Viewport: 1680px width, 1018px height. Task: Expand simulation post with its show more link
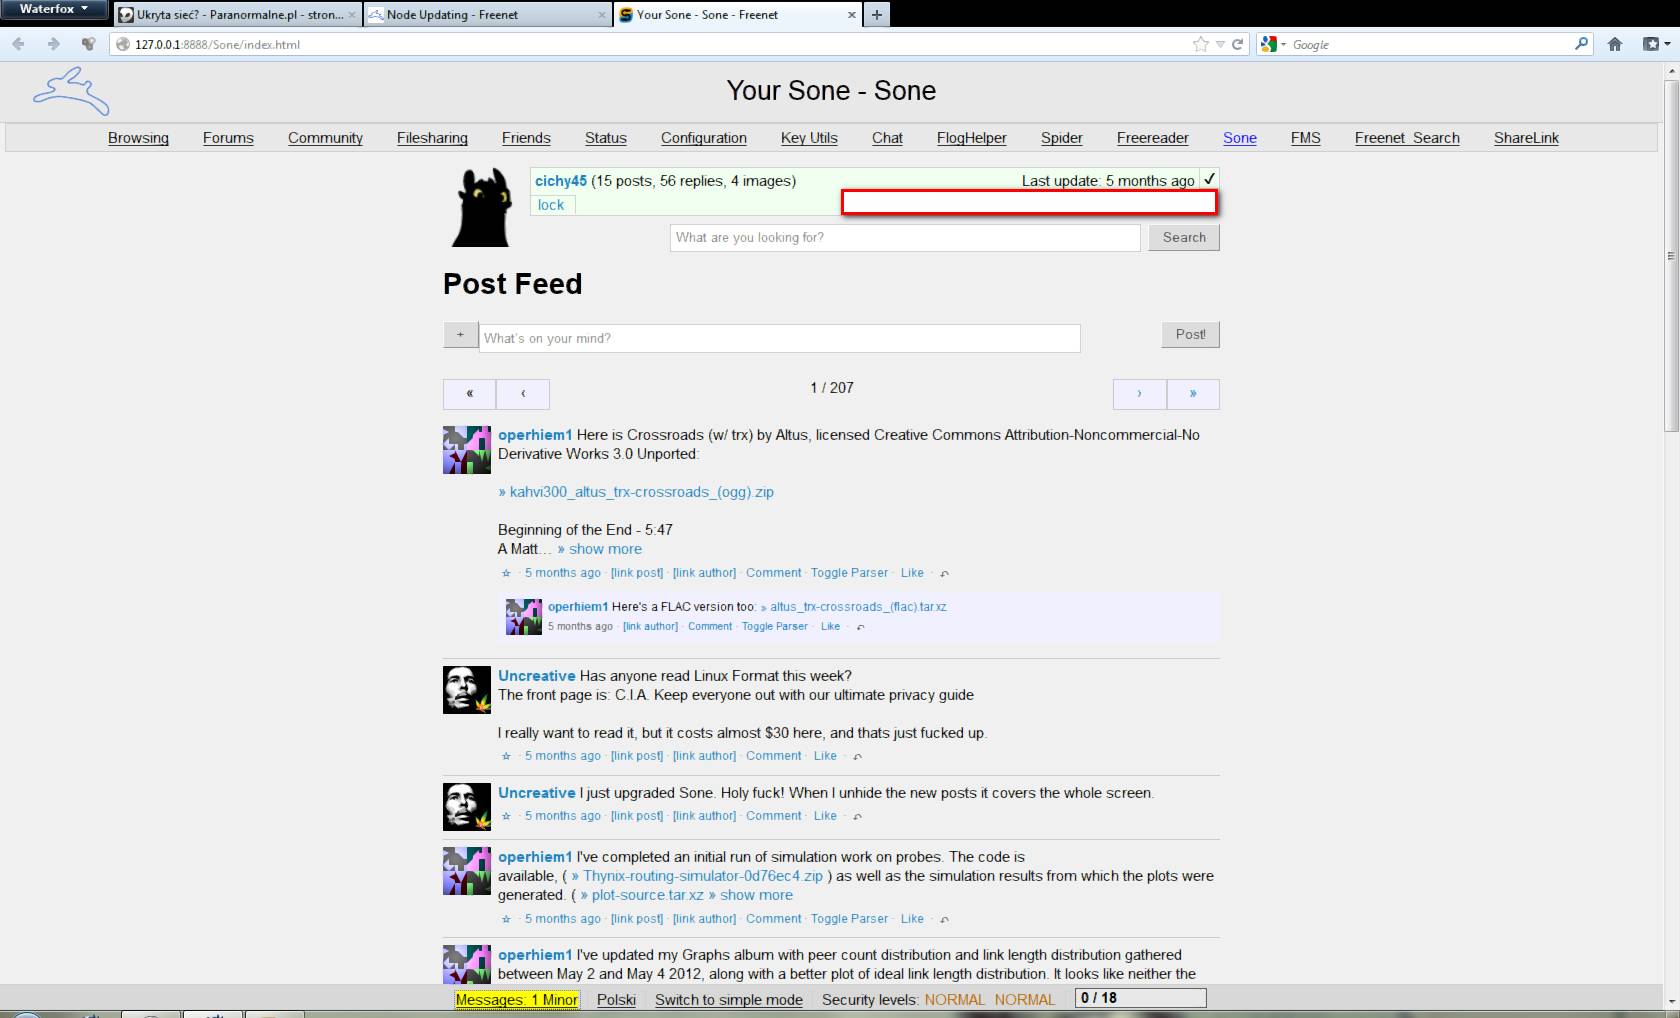[750, 895]
